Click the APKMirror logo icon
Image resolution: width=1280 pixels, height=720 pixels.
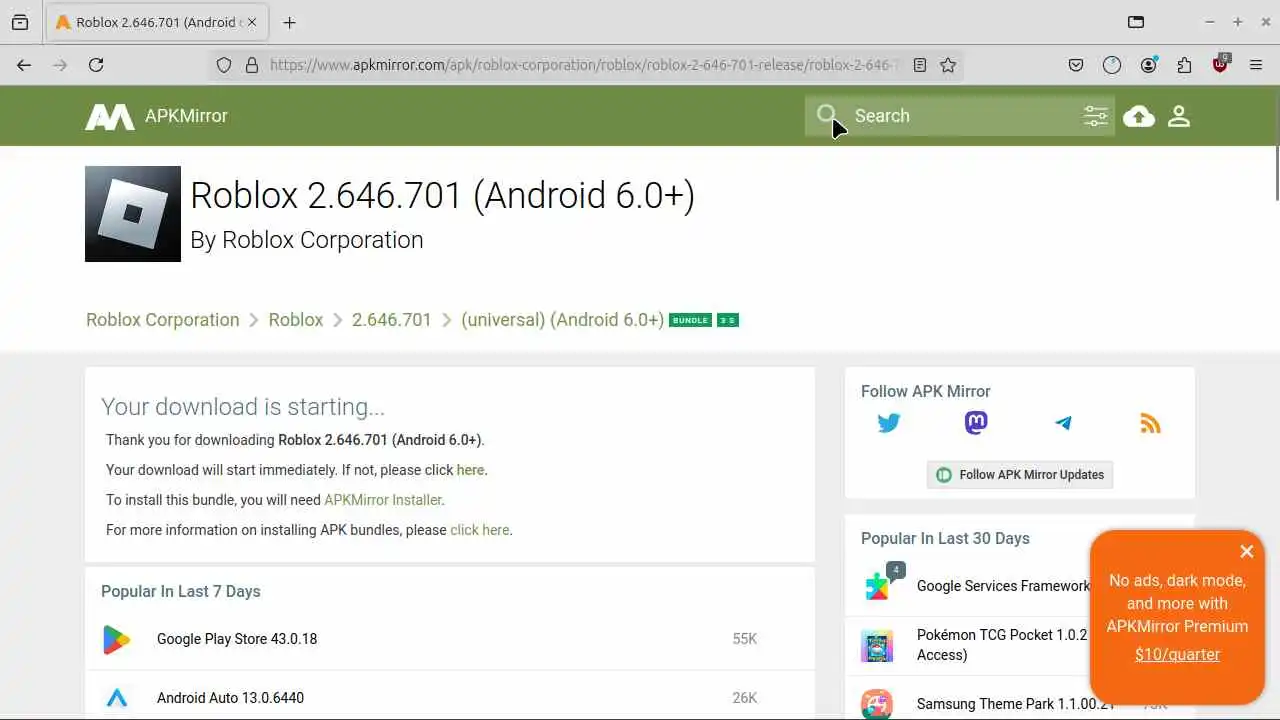coord(110,117)
